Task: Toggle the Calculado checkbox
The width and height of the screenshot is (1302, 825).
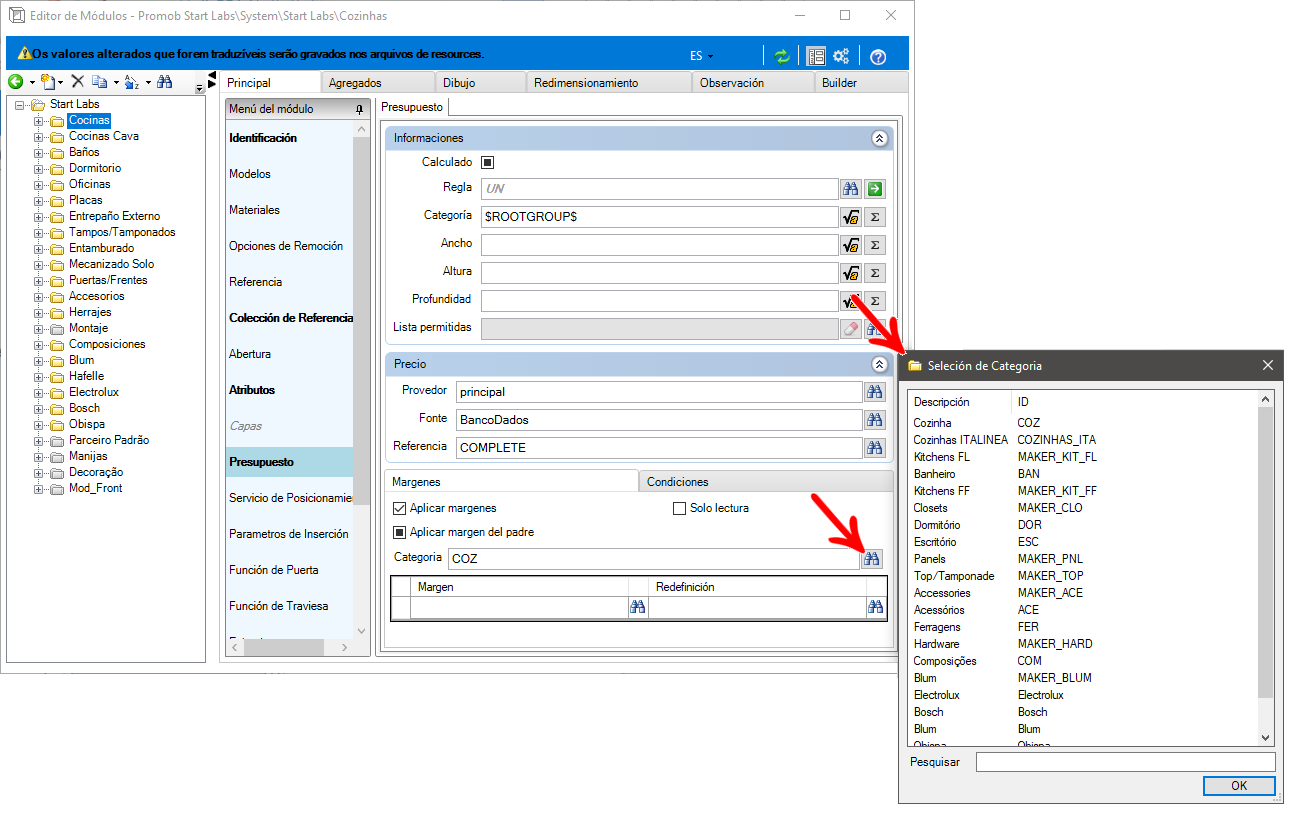Action: (488, 162)
